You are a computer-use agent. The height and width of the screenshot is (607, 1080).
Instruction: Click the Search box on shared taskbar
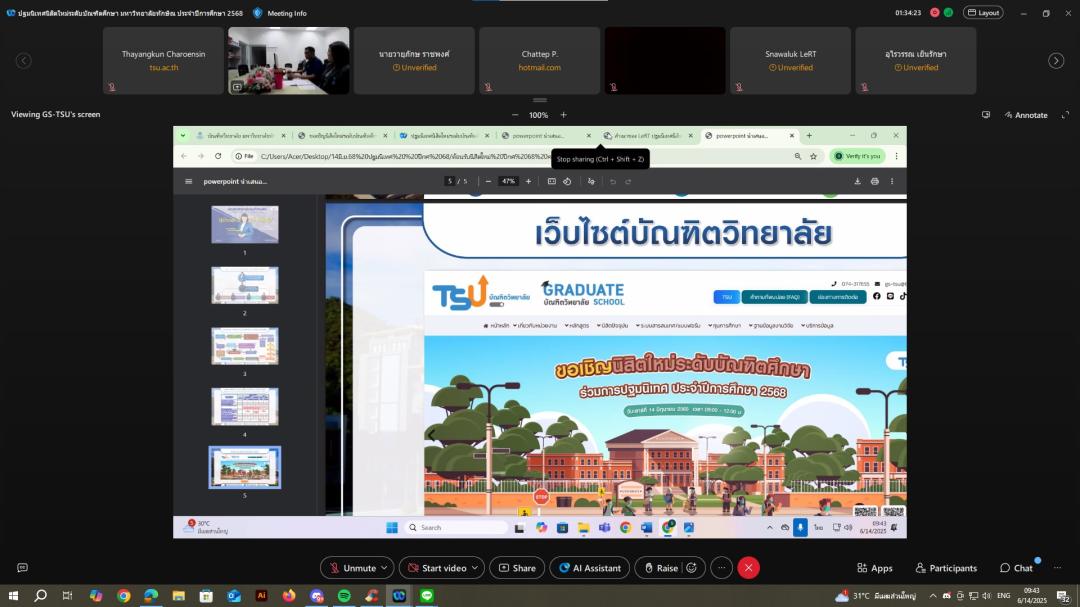456,528
